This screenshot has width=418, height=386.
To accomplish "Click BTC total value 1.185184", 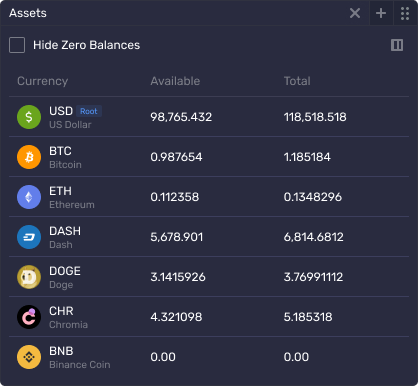I will click(307, 157).
